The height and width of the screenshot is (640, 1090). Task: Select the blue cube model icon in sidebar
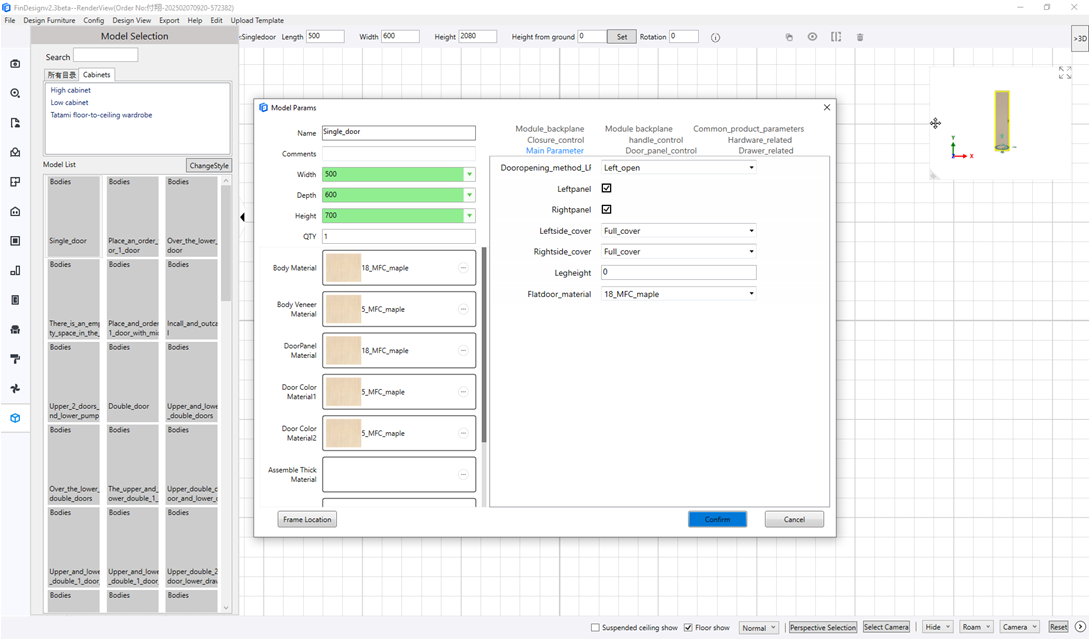(15, 418)
